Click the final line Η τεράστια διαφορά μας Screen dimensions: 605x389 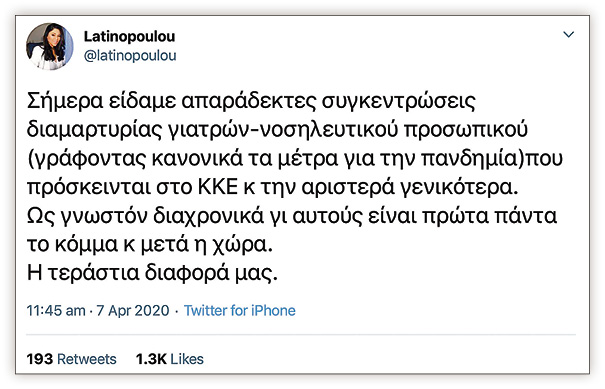(152, 273)
